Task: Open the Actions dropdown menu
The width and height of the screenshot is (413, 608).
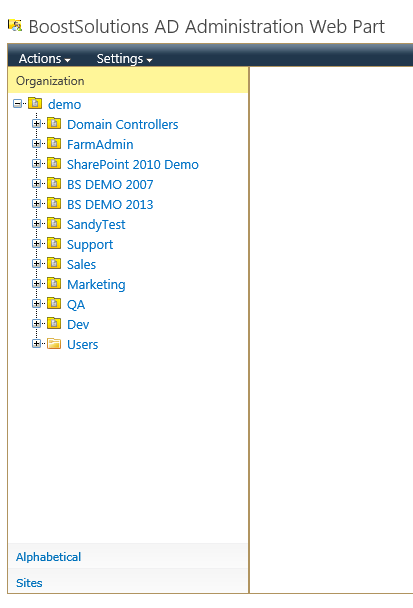Action: point(45,59)
